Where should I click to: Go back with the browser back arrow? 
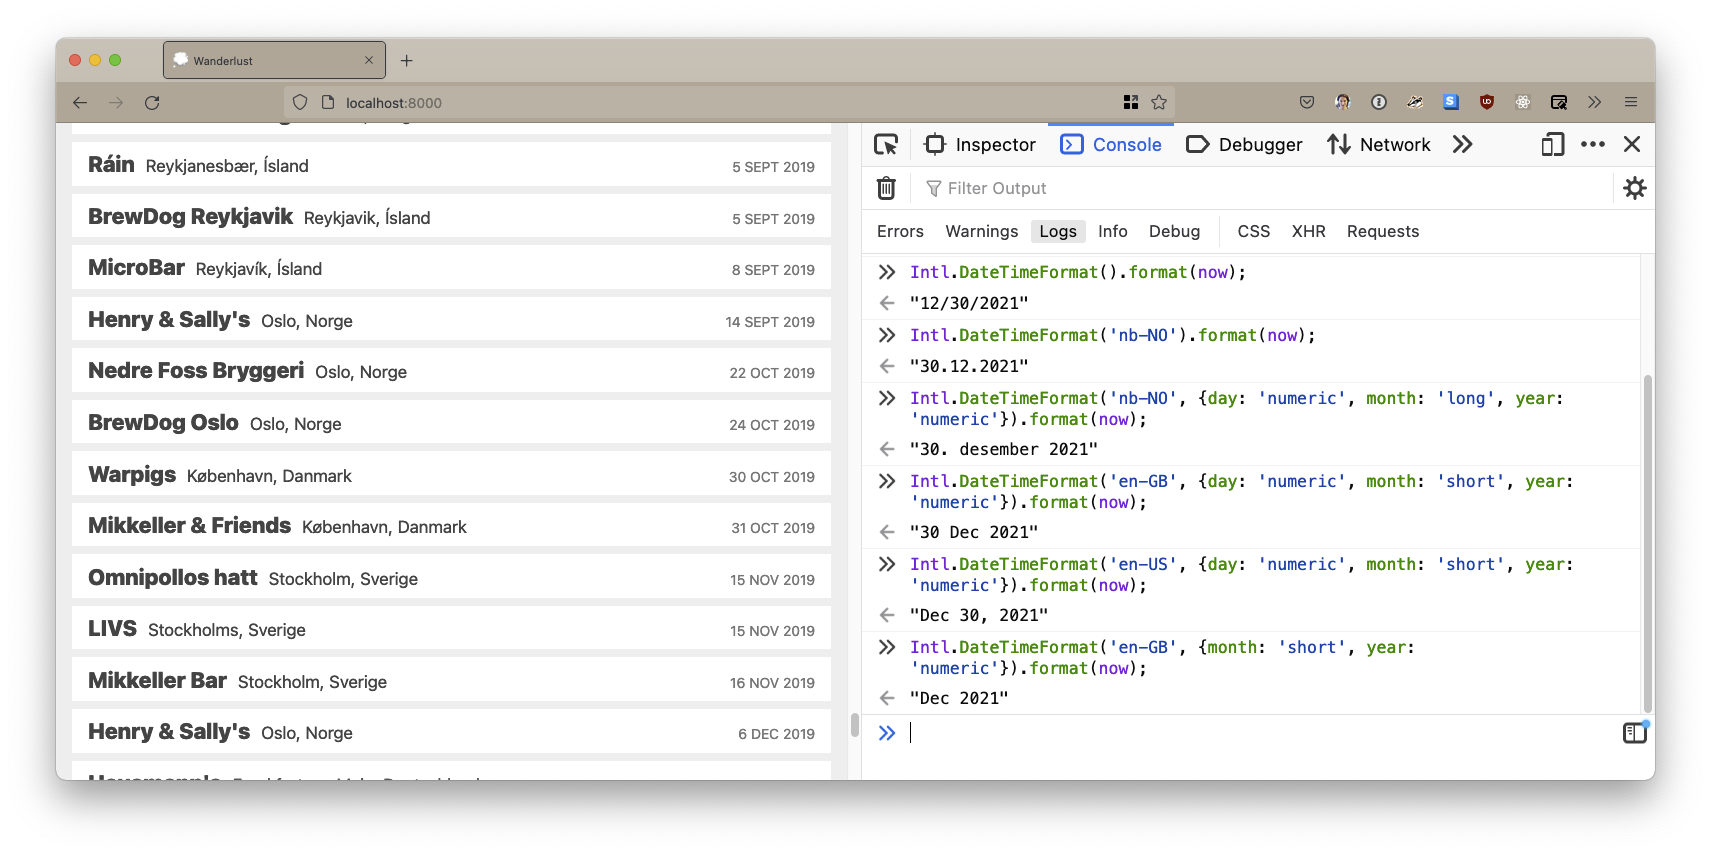point(80,102)
